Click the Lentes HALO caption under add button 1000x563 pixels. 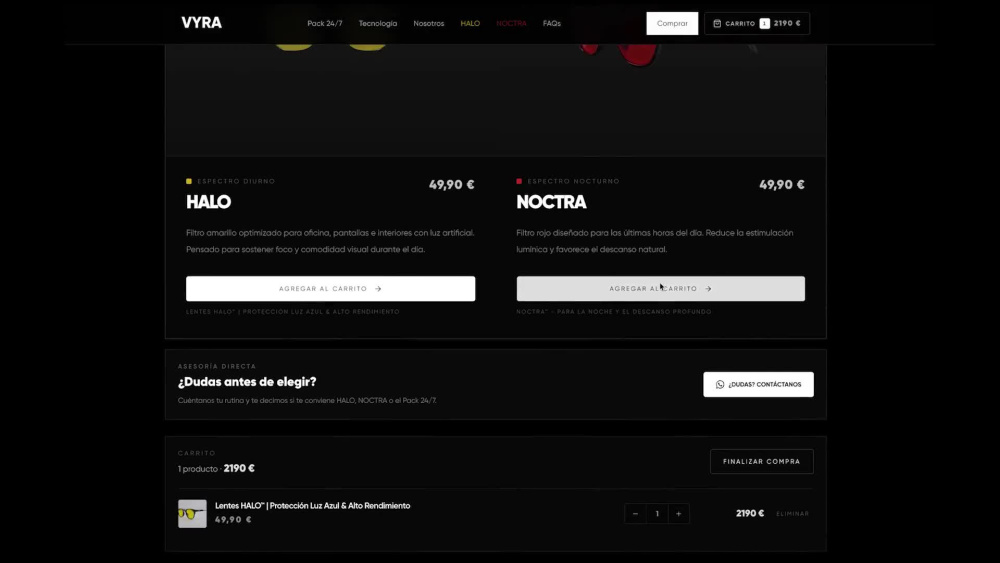[x=293, y=312]
